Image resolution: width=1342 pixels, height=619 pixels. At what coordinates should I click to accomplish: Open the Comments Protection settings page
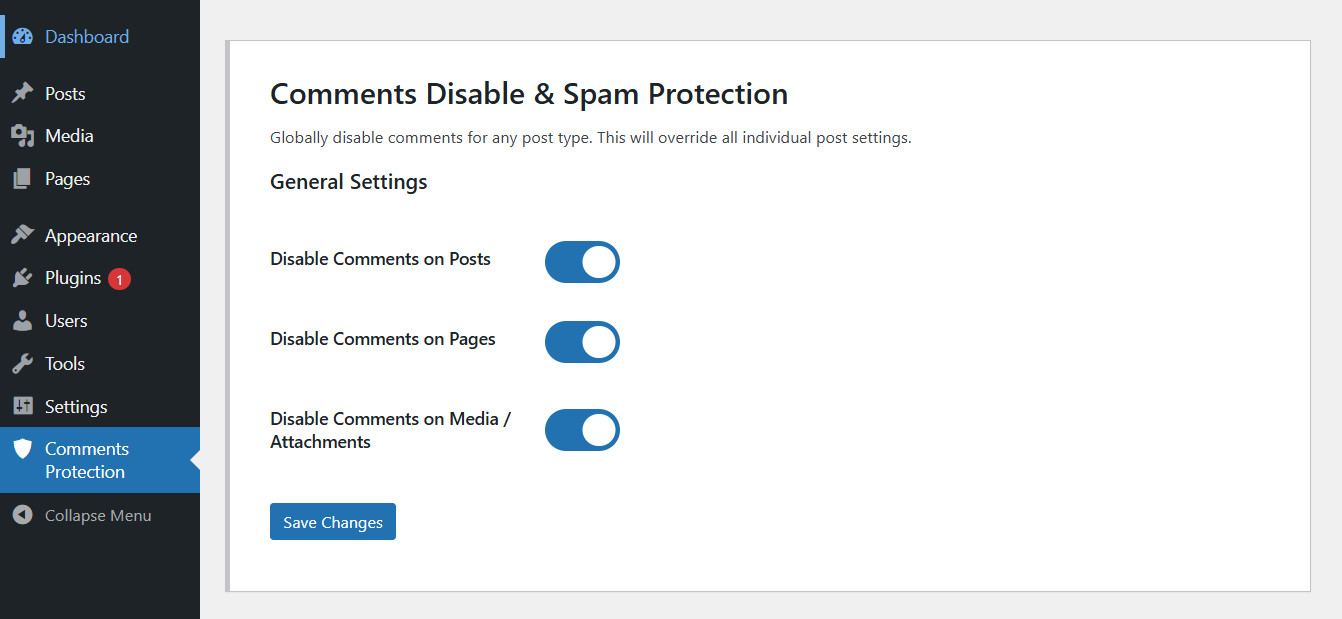pos(86,460)
